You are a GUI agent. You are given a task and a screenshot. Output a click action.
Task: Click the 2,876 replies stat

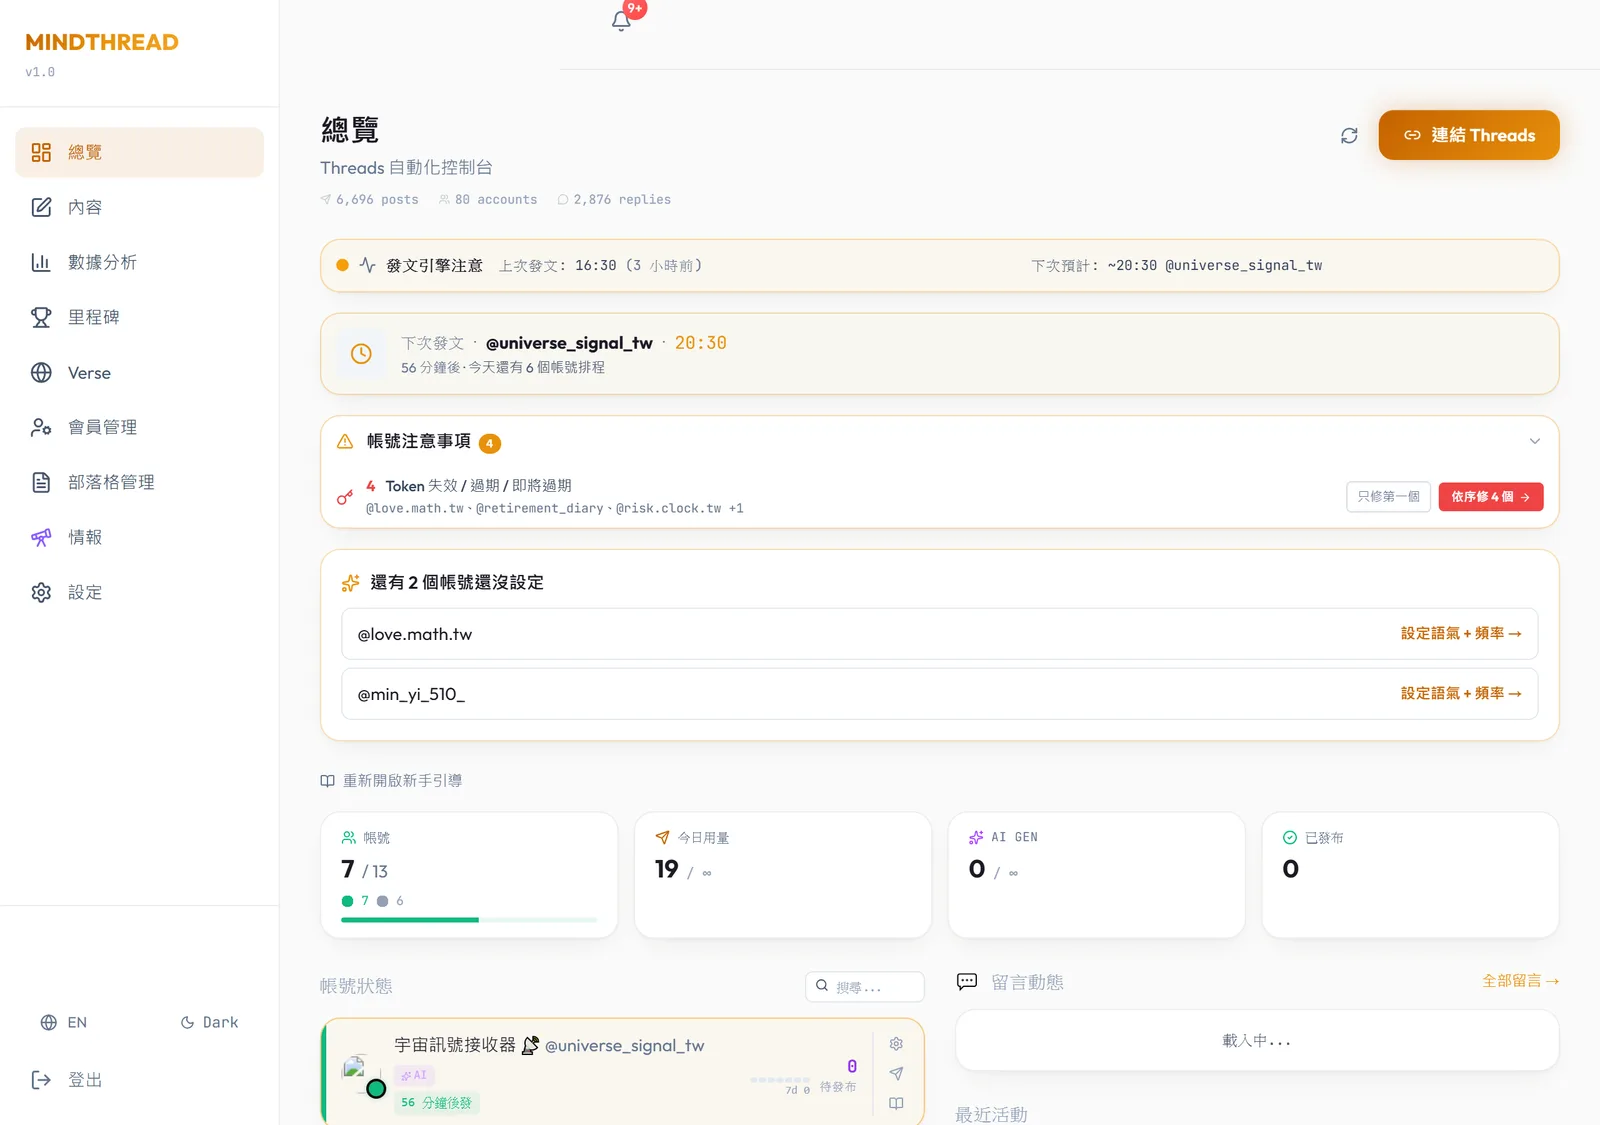click(x=614, y=200)
